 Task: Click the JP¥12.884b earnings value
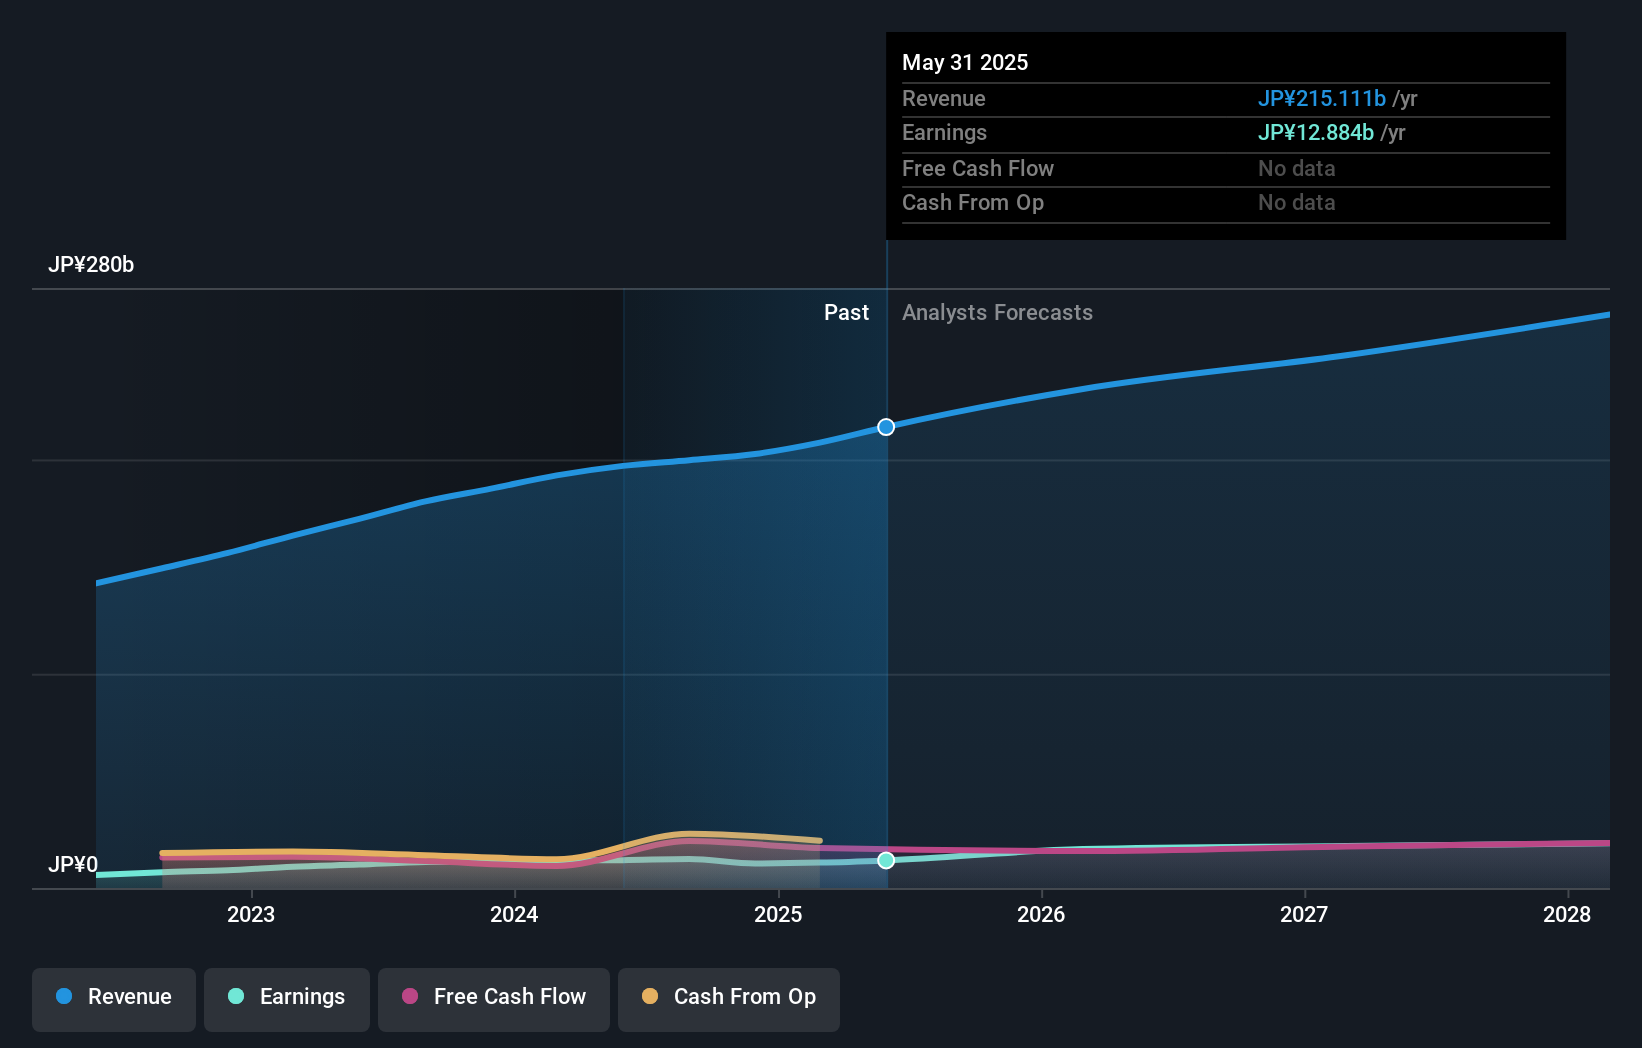pos(1316,132)
